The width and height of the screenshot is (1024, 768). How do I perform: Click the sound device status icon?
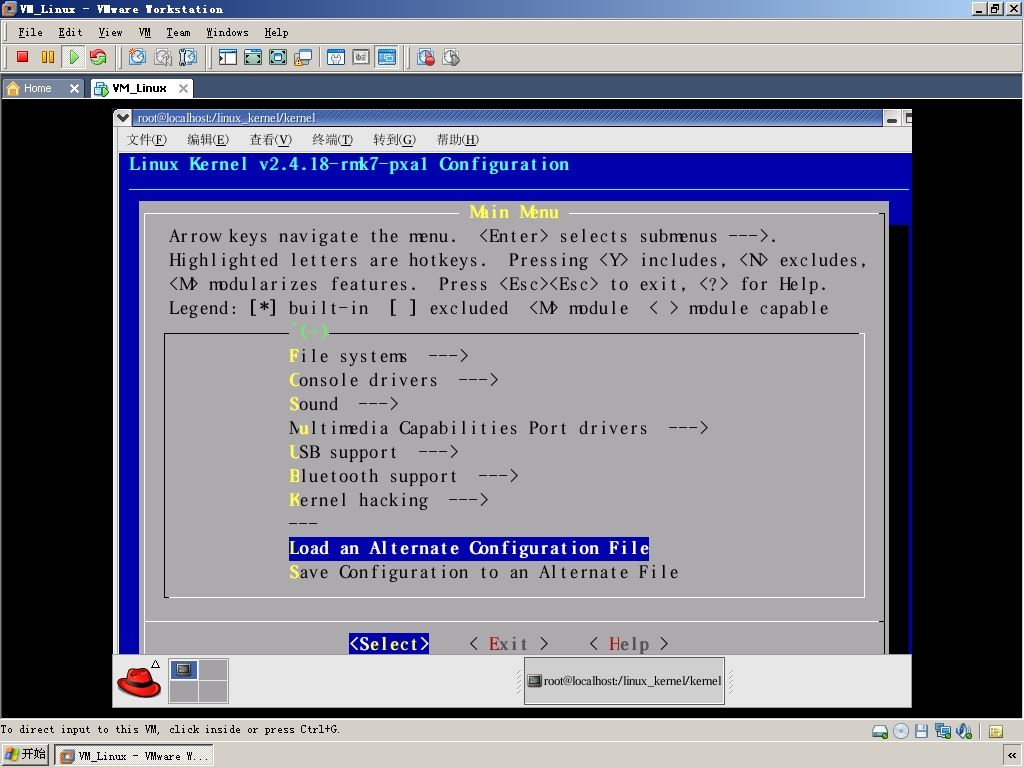pyautogui.click(x=964, y=731)
